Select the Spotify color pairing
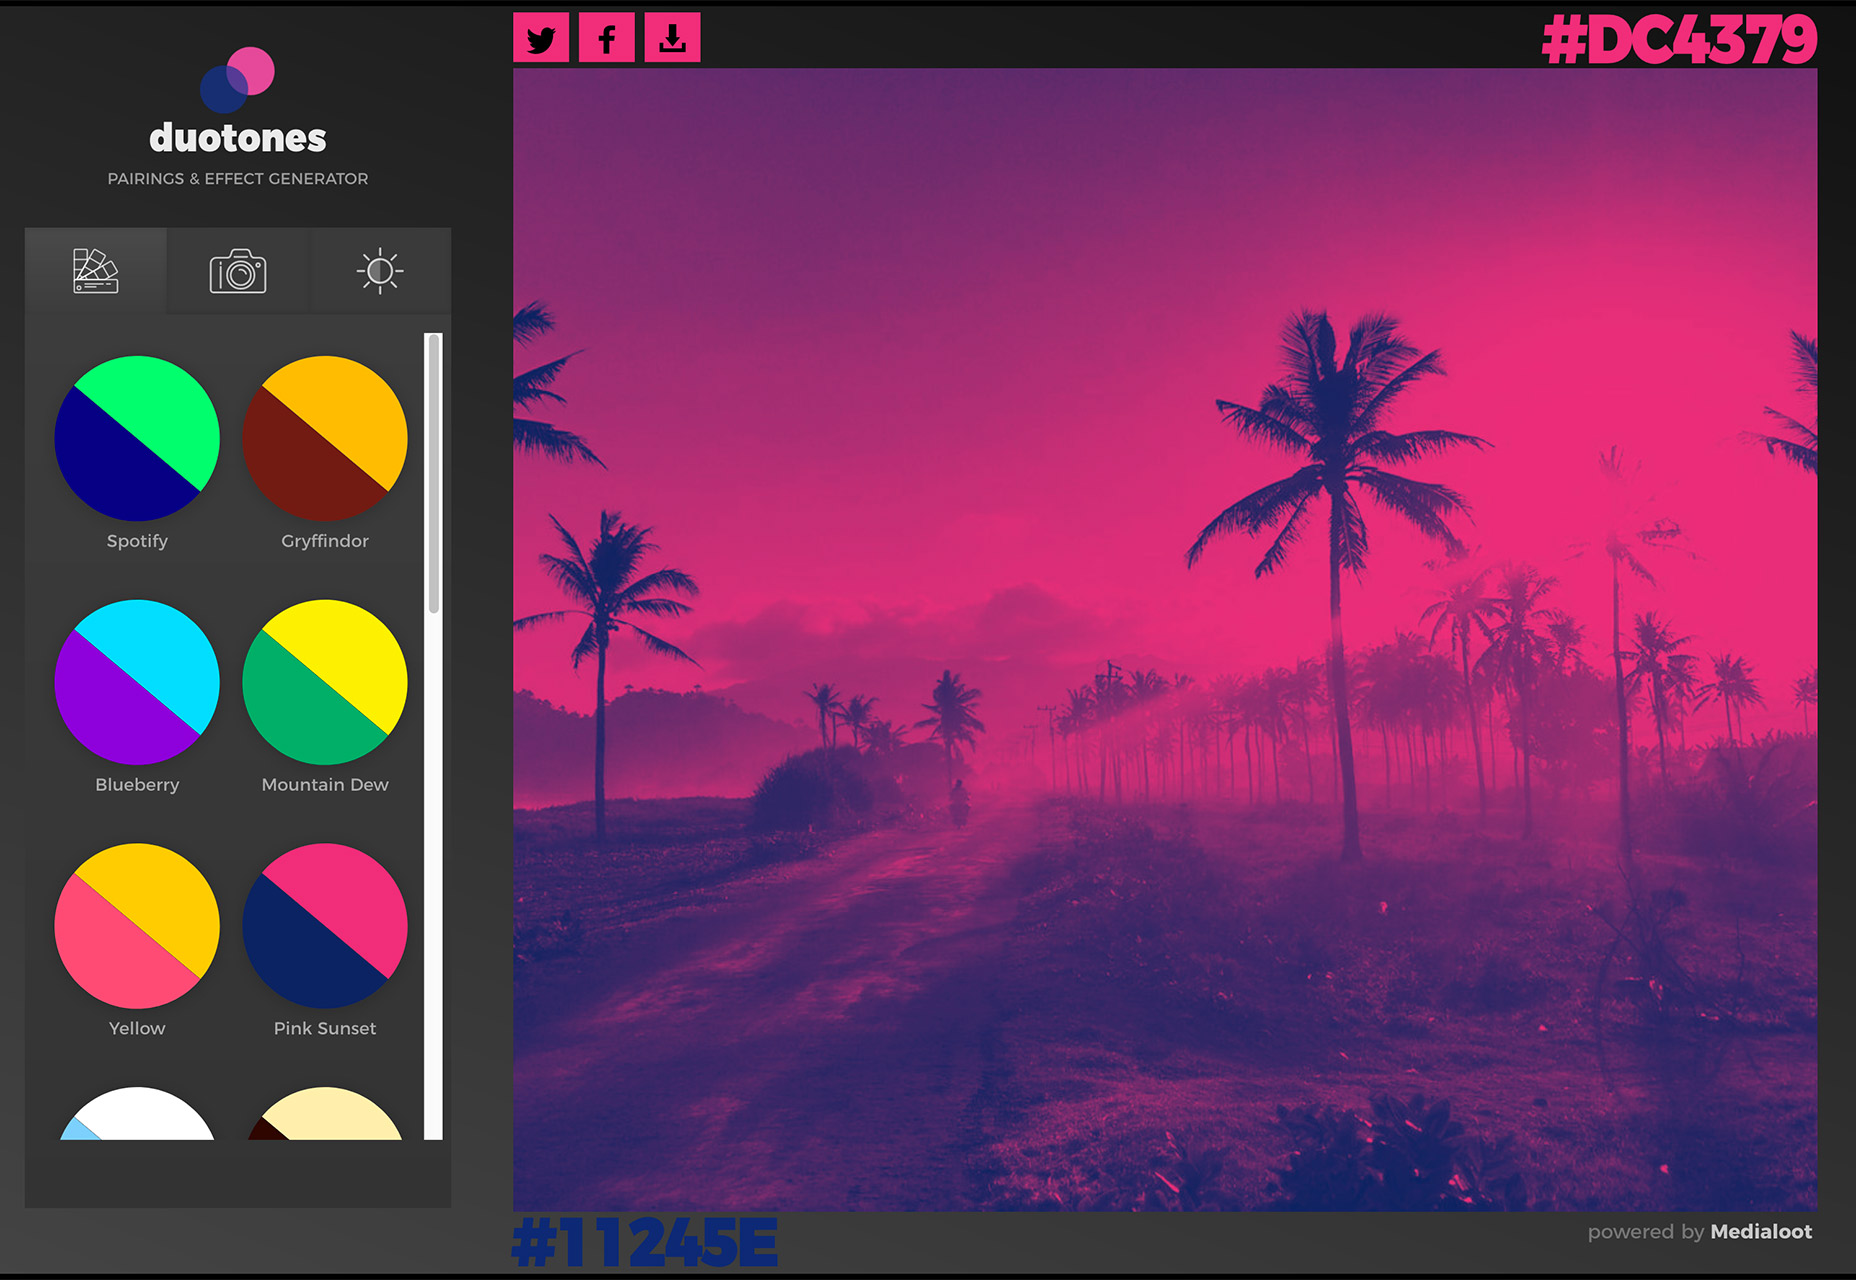 pos(137,438)
